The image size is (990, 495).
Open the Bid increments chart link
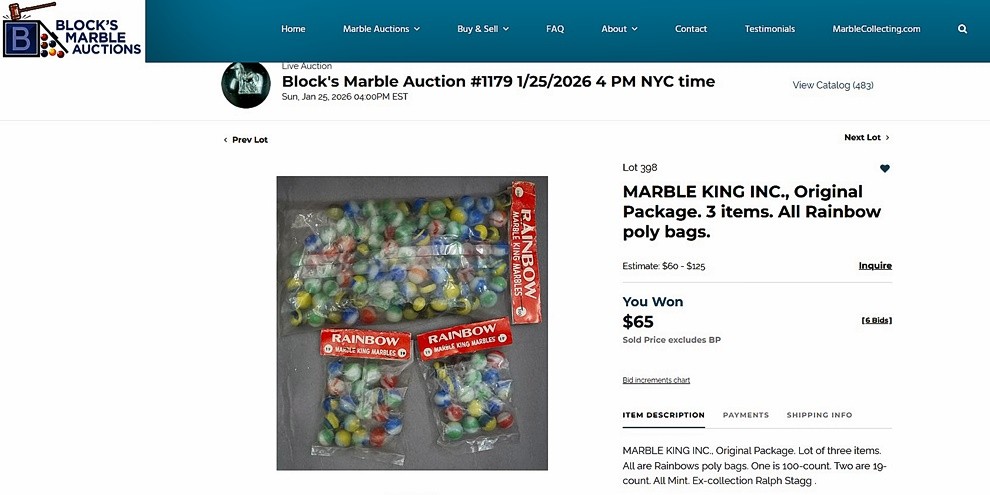click(x=656, y=380)
